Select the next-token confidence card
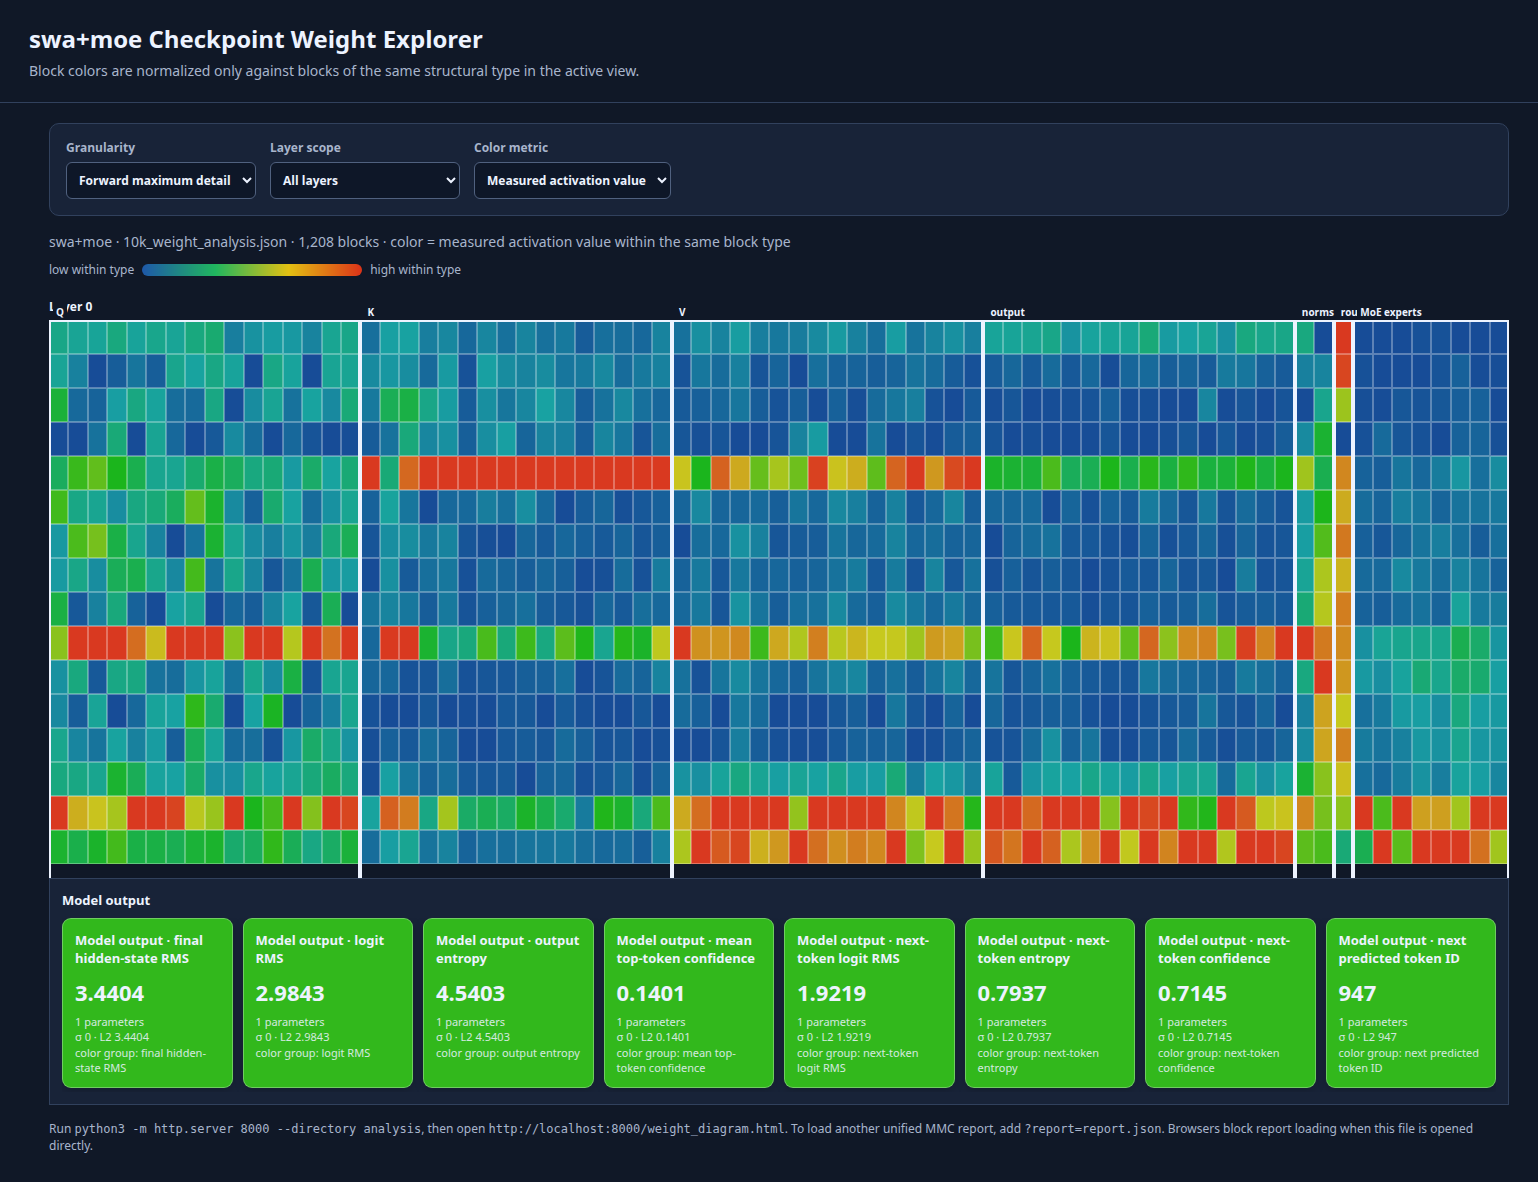The image size is (1538, 1182). pos(1230,1003)
